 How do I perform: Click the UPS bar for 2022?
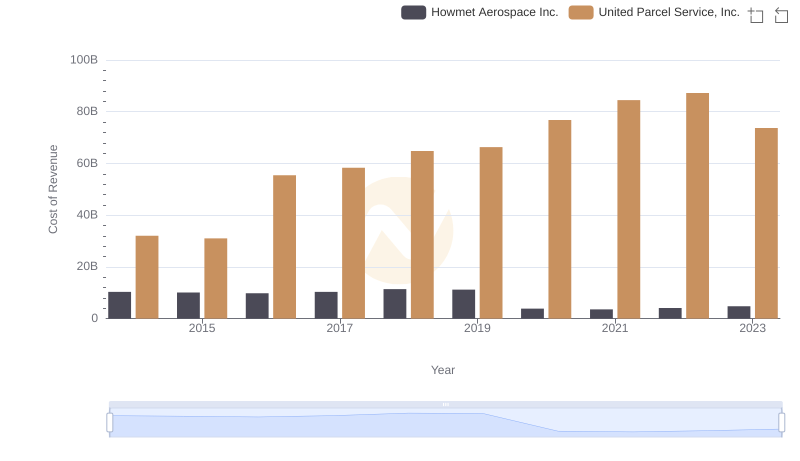[x=697, y=206]
